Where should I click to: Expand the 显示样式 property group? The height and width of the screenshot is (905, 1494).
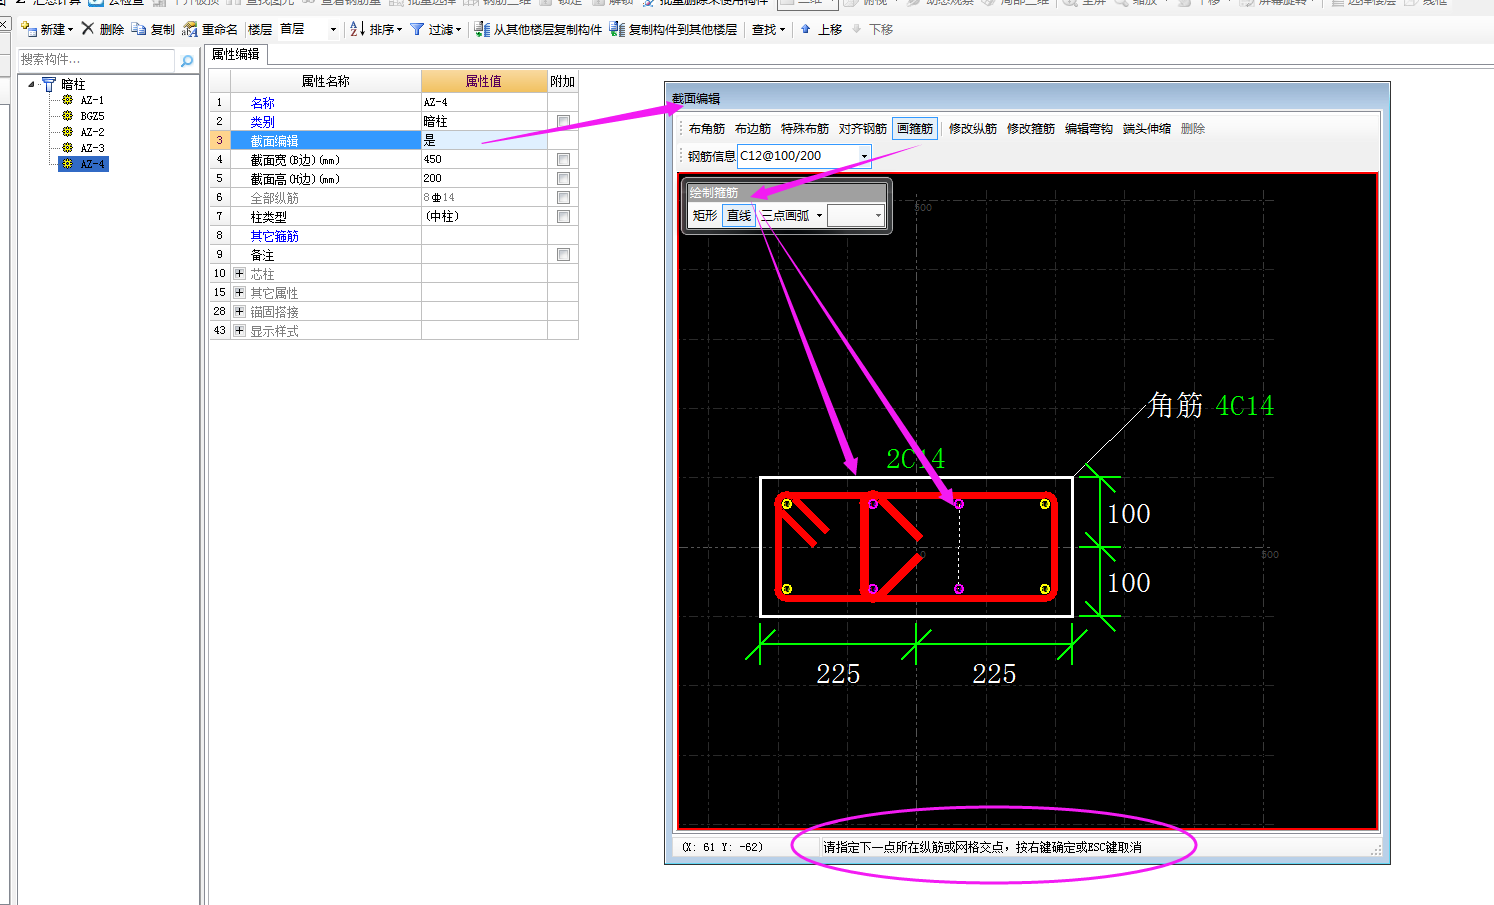pos(239,330)
